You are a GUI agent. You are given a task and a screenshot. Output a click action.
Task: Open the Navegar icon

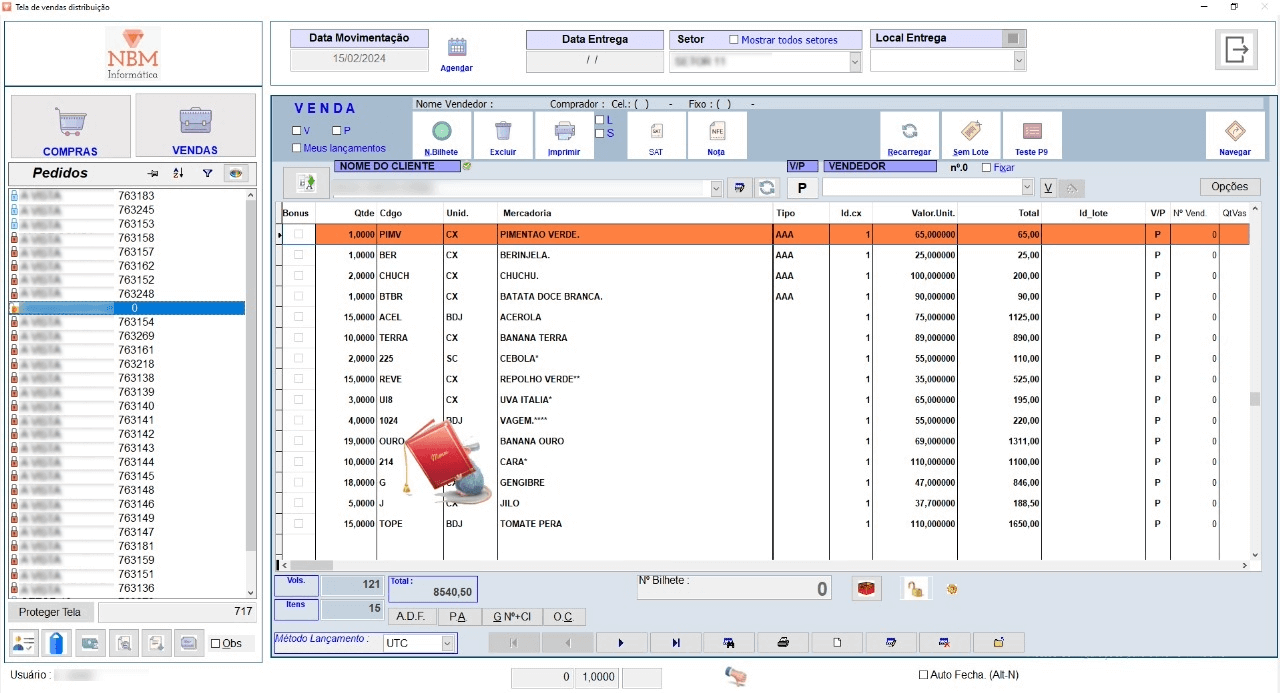[x=1235, y=131]
